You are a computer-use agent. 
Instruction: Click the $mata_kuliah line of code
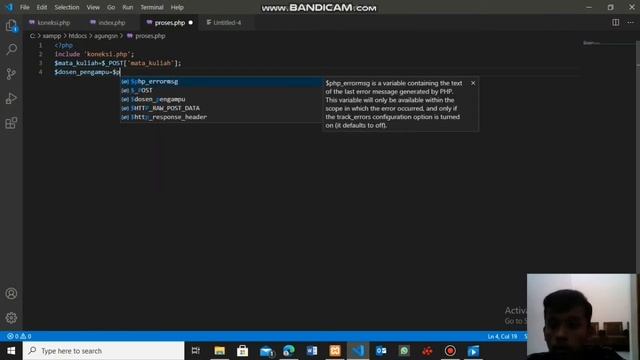click(x=118, y=63)
